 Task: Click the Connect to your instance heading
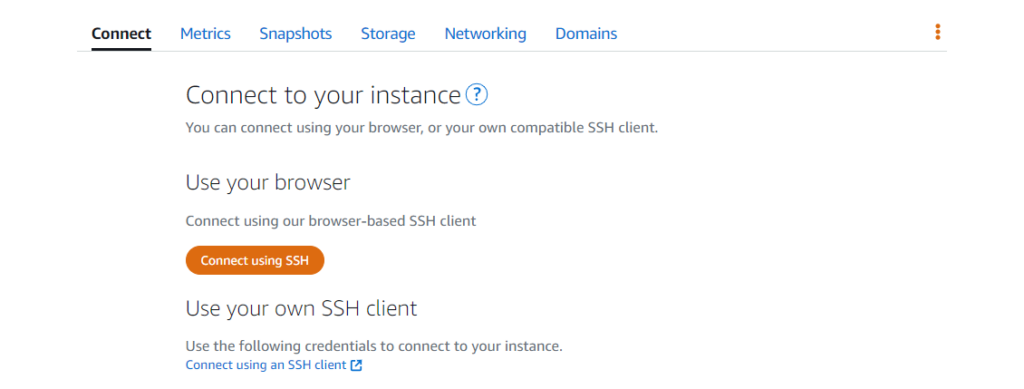[x=323, y=95]
